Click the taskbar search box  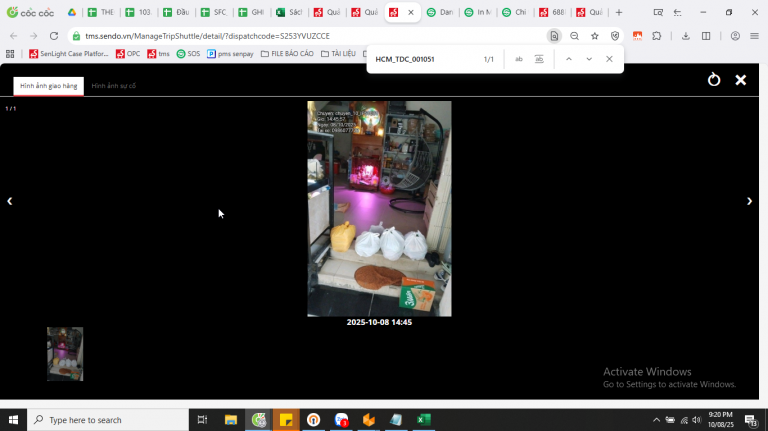108,420
